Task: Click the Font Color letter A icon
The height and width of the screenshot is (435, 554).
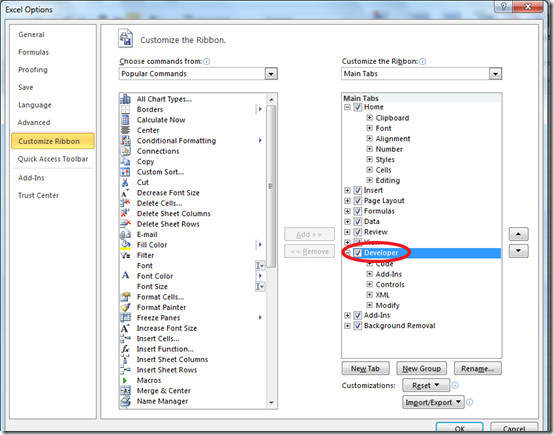Action: point(125,276)
